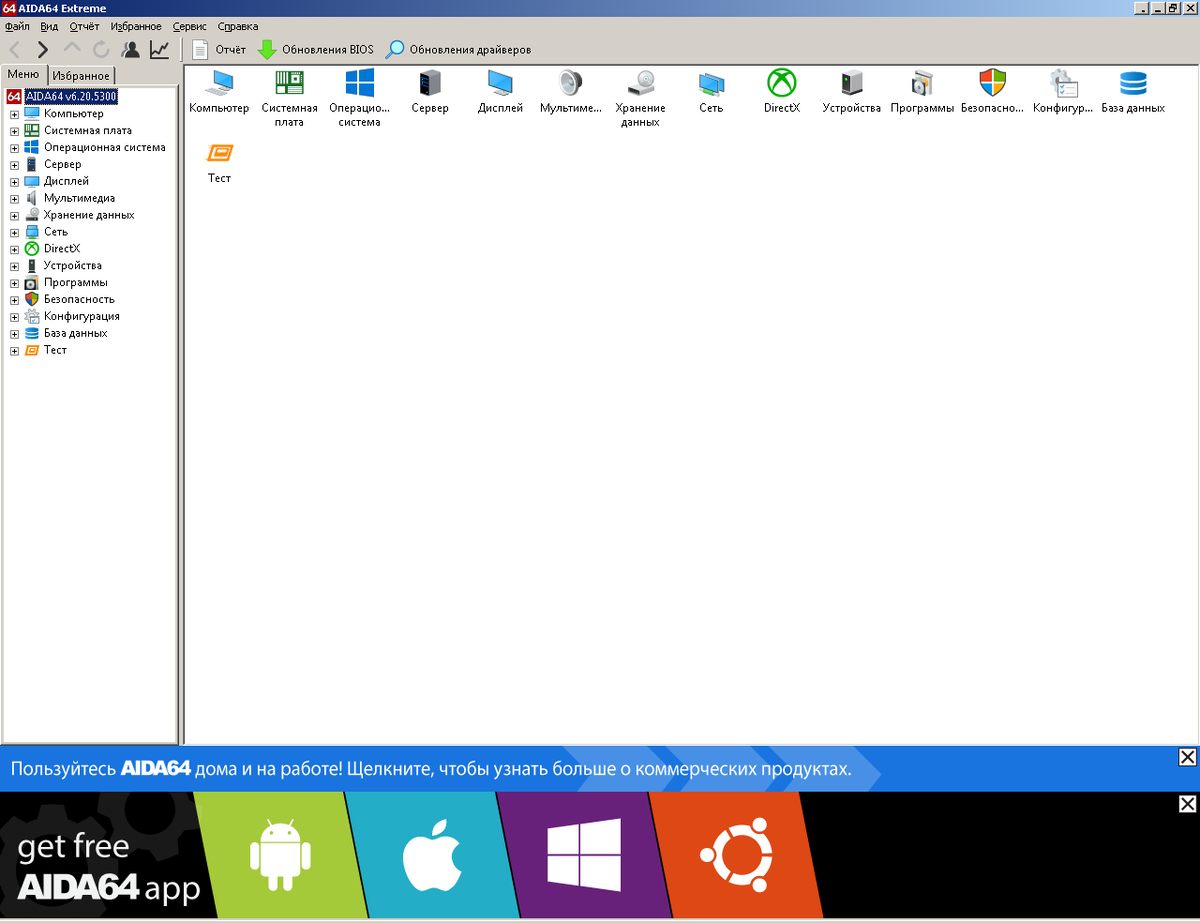The height and width of the screenshot is (923, 1200).
Task: Click the Forward arrow in toolbar
Action: tap(42, 49)
